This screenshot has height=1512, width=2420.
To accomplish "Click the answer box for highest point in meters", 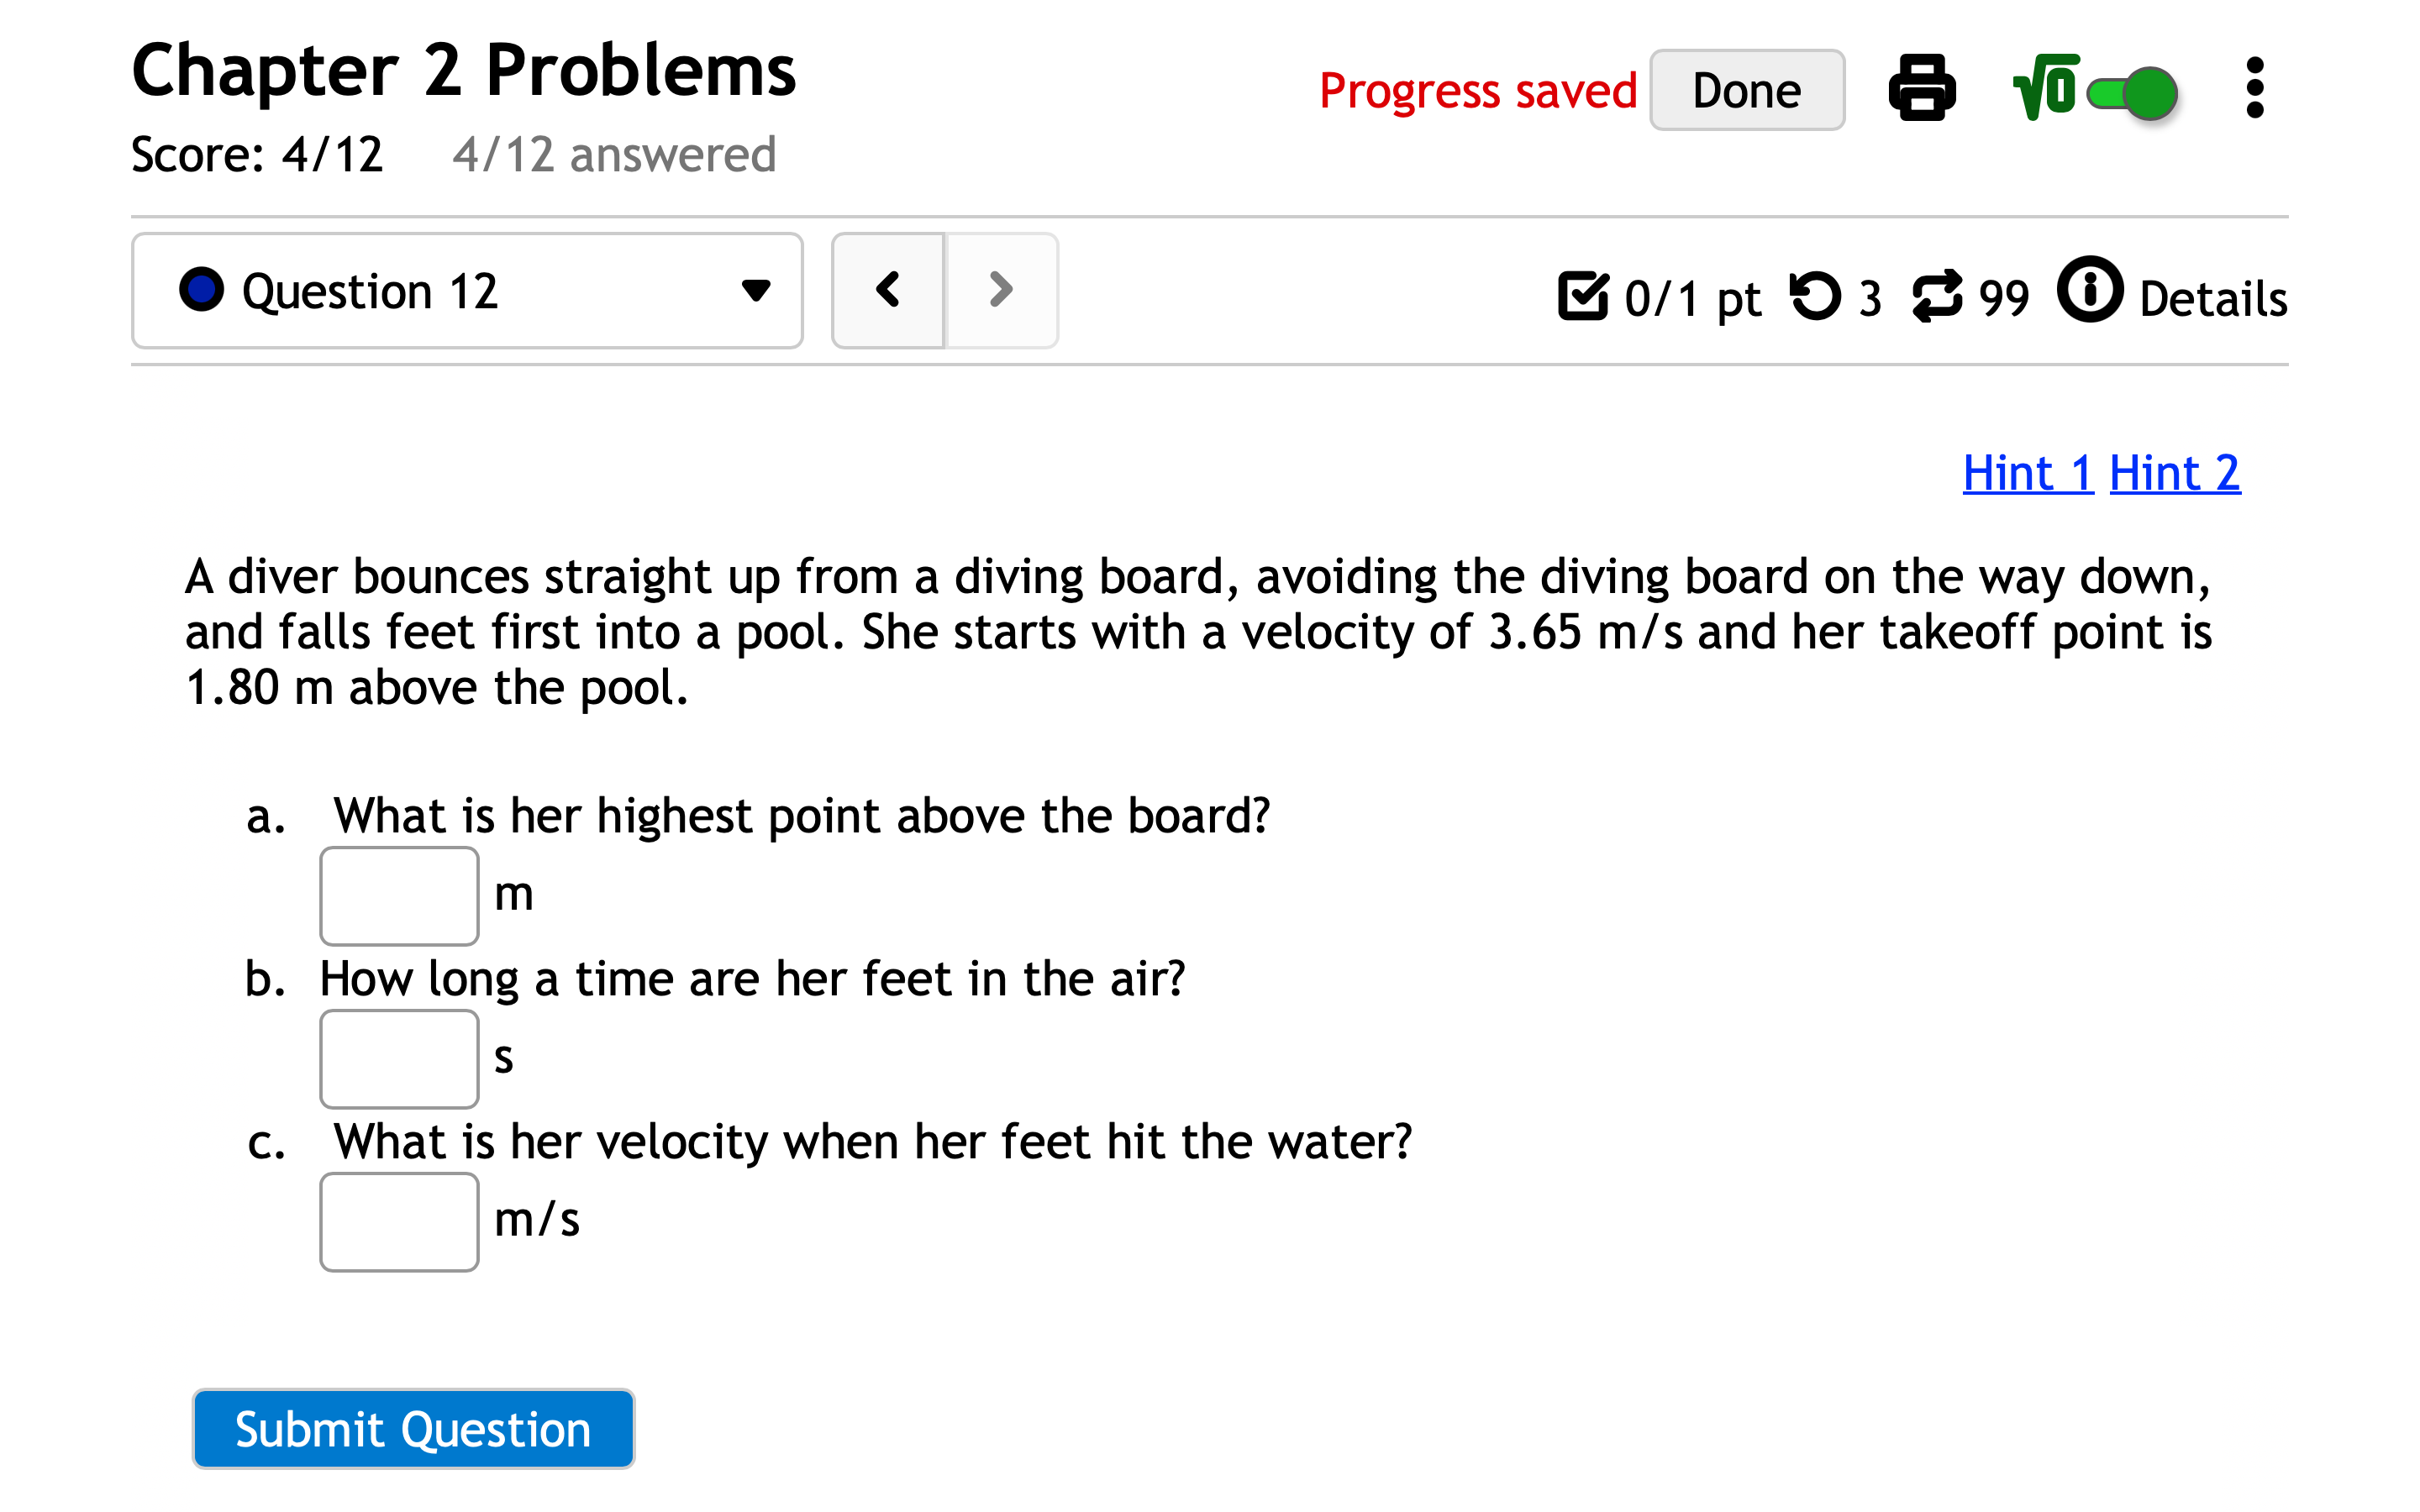I will coord(399,895).
